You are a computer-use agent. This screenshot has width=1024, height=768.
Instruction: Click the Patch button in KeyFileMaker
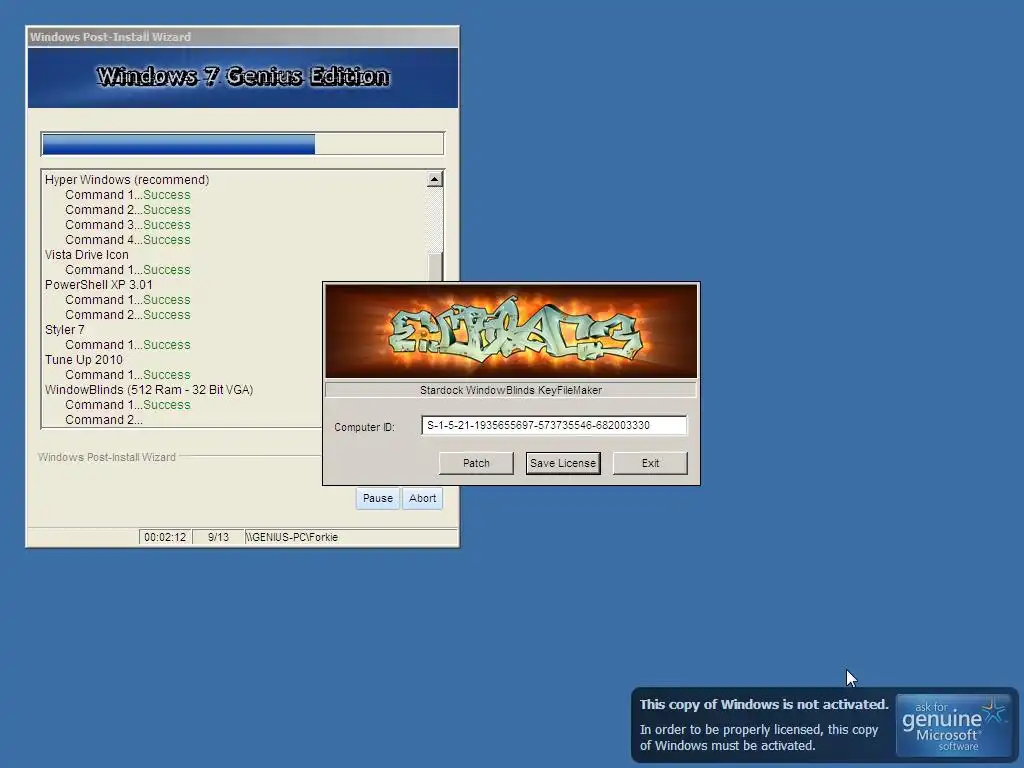pos(476,463)
